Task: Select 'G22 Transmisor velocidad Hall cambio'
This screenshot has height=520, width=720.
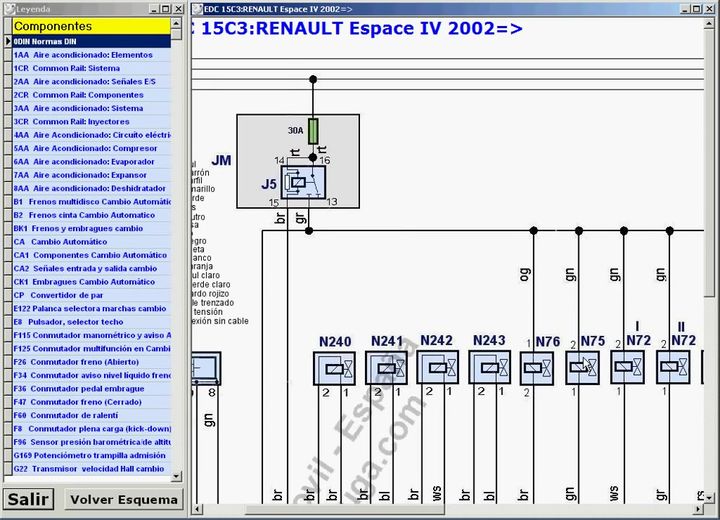Action: pos(91,469)
